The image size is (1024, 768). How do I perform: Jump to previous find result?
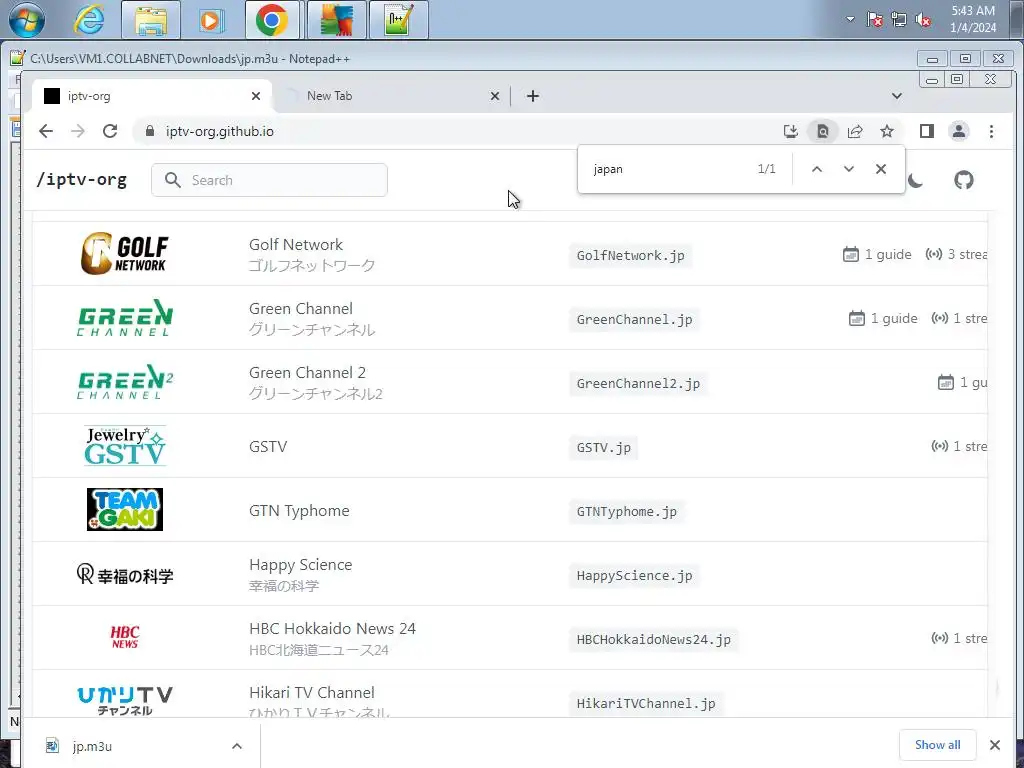[817, 169]
